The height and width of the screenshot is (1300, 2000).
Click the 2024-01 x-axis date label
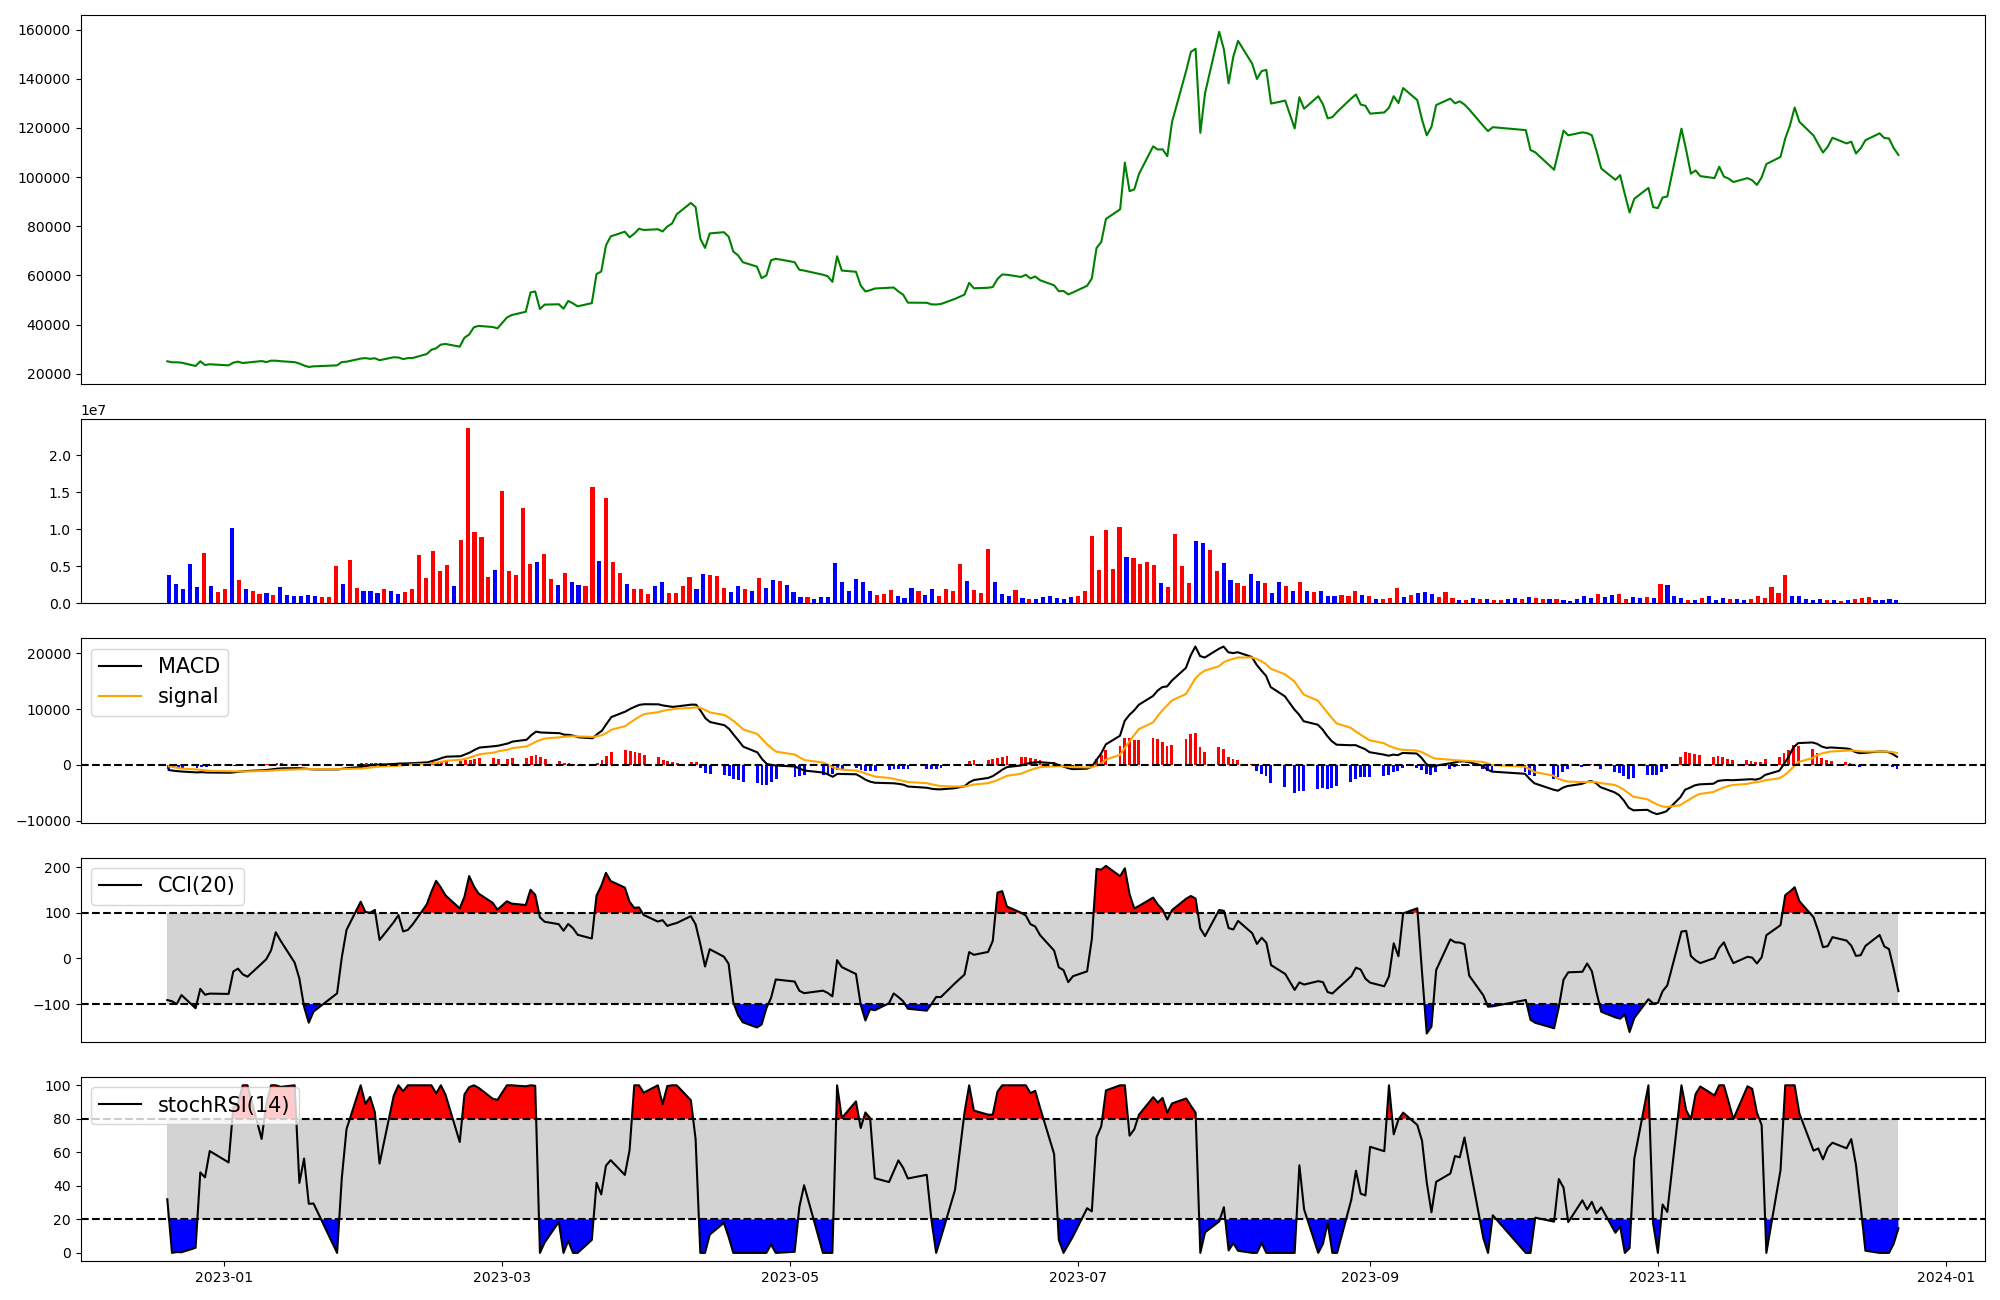click(x=1946, y=1277)
